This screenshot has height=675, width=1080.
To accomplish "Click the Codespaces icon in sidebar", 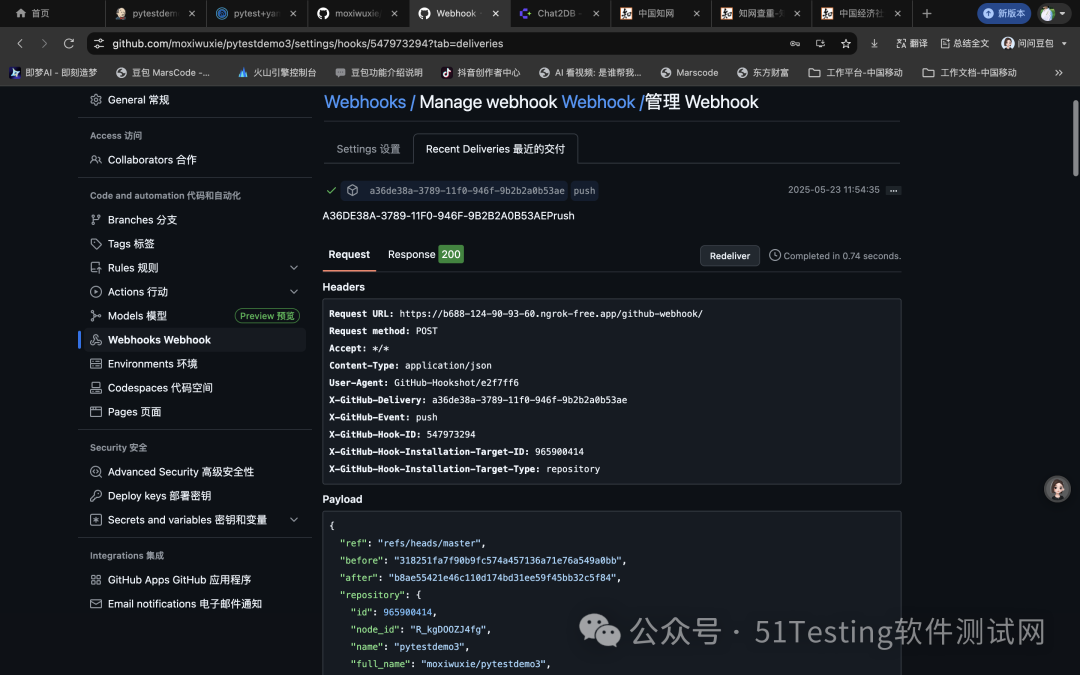I will pos(96,388).
